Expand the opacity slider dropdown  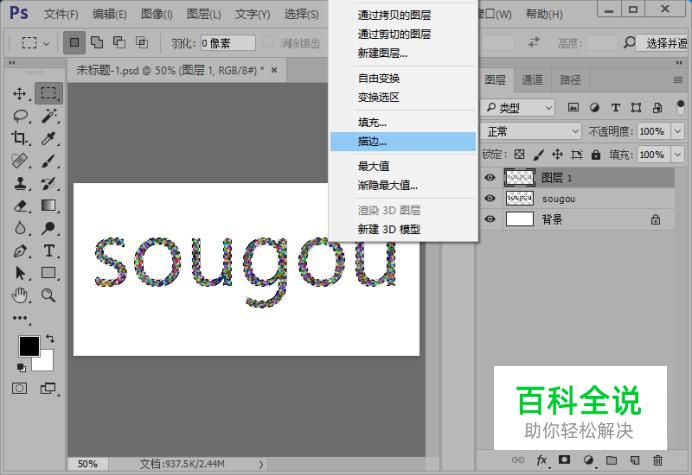click(678, 131)
